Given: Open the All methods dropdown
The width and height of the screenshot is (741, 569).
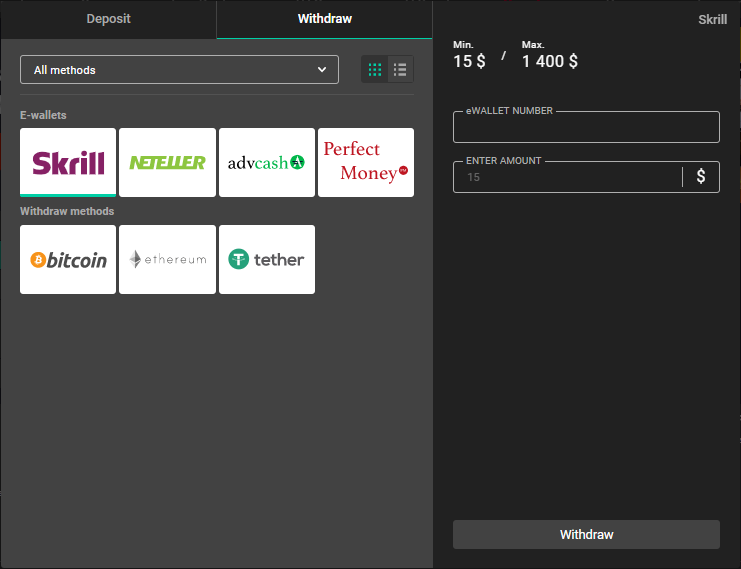Looking at the screenshot, I should point(180,69).
